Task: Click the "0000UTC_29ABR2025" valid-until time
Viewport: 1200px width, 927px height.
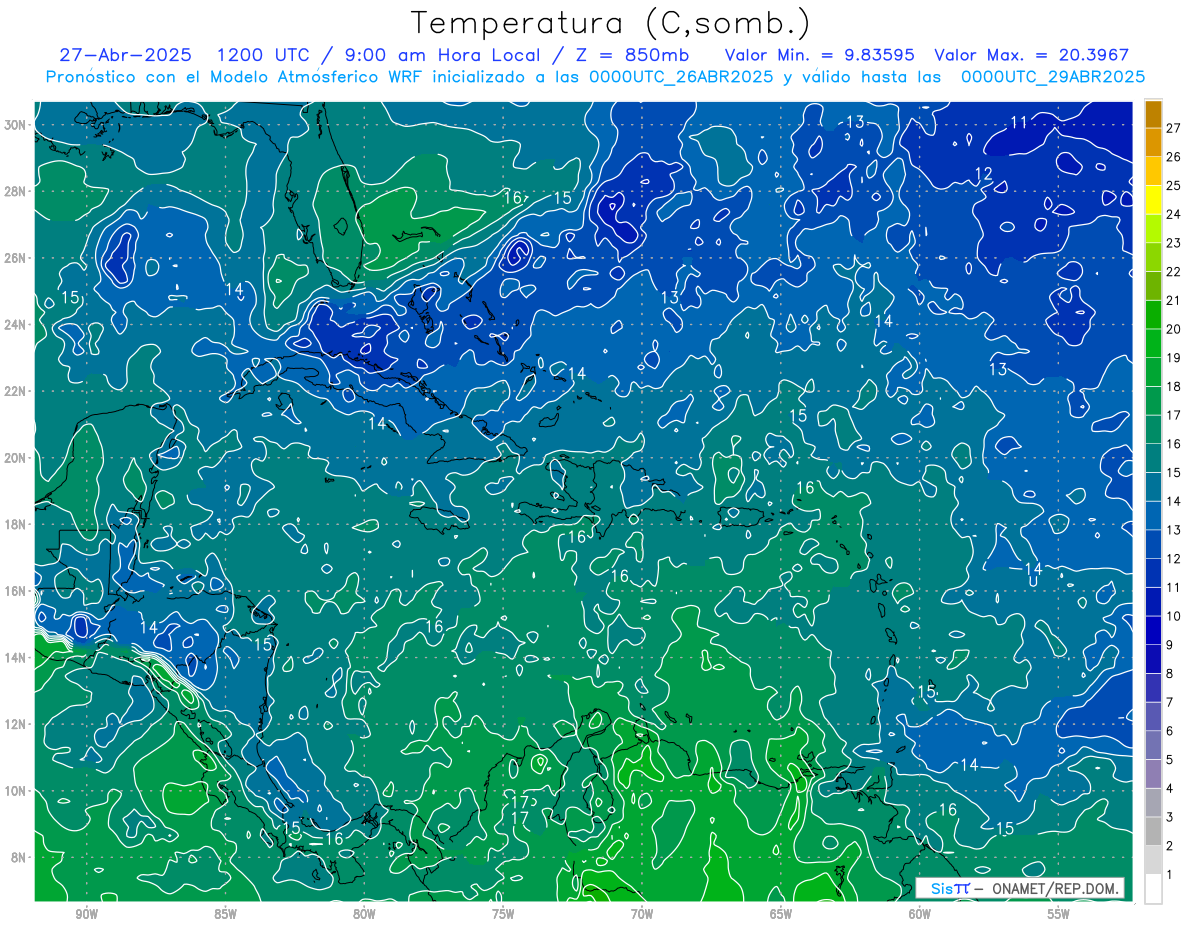Action: pos(1052,76)
